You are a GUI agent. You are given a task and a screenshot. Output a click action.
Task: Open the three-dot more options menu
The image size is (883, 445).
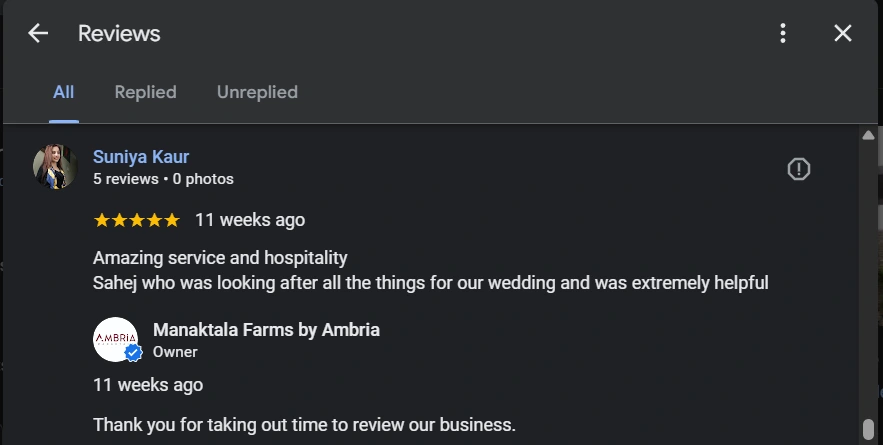(x=783, y=33)
